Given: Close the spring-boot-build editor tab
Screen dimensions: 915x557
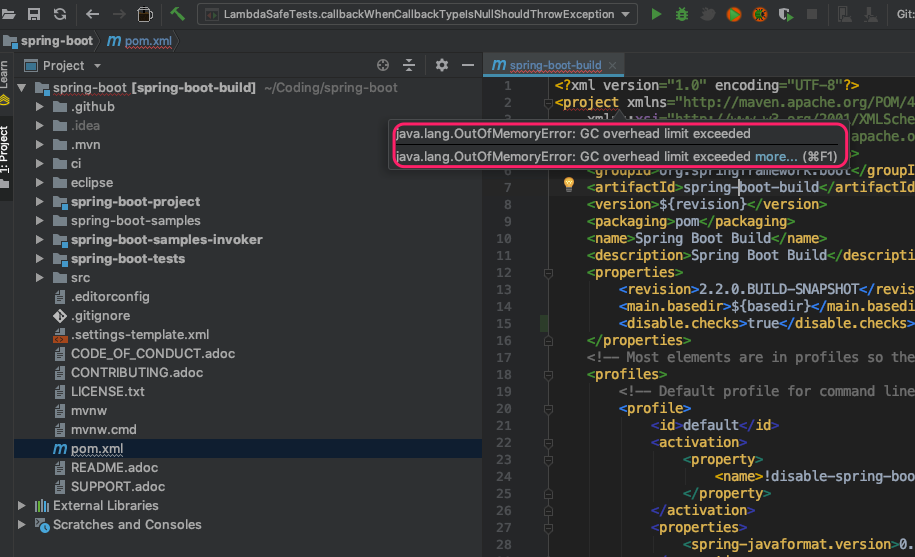Looking at the screenshot, I should (x=612, y=65).
